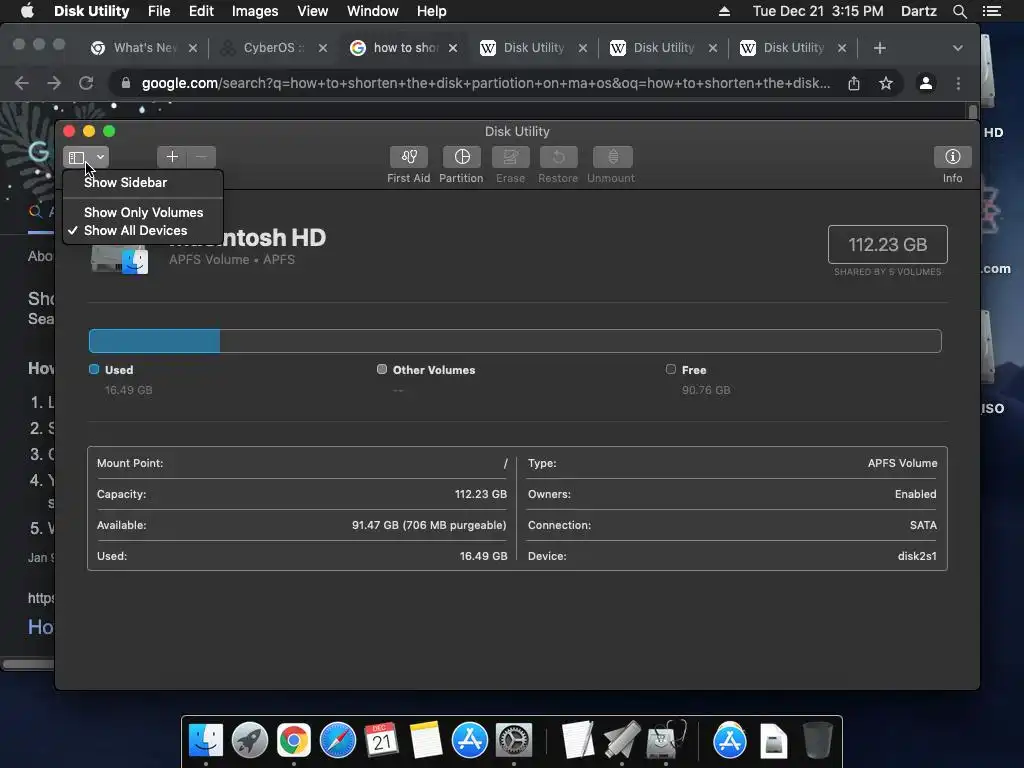Image resolution: width=1024 pixels, height=768 pixels.
Task: Open Google Chrome from the Dock
Action: point(294,741)
